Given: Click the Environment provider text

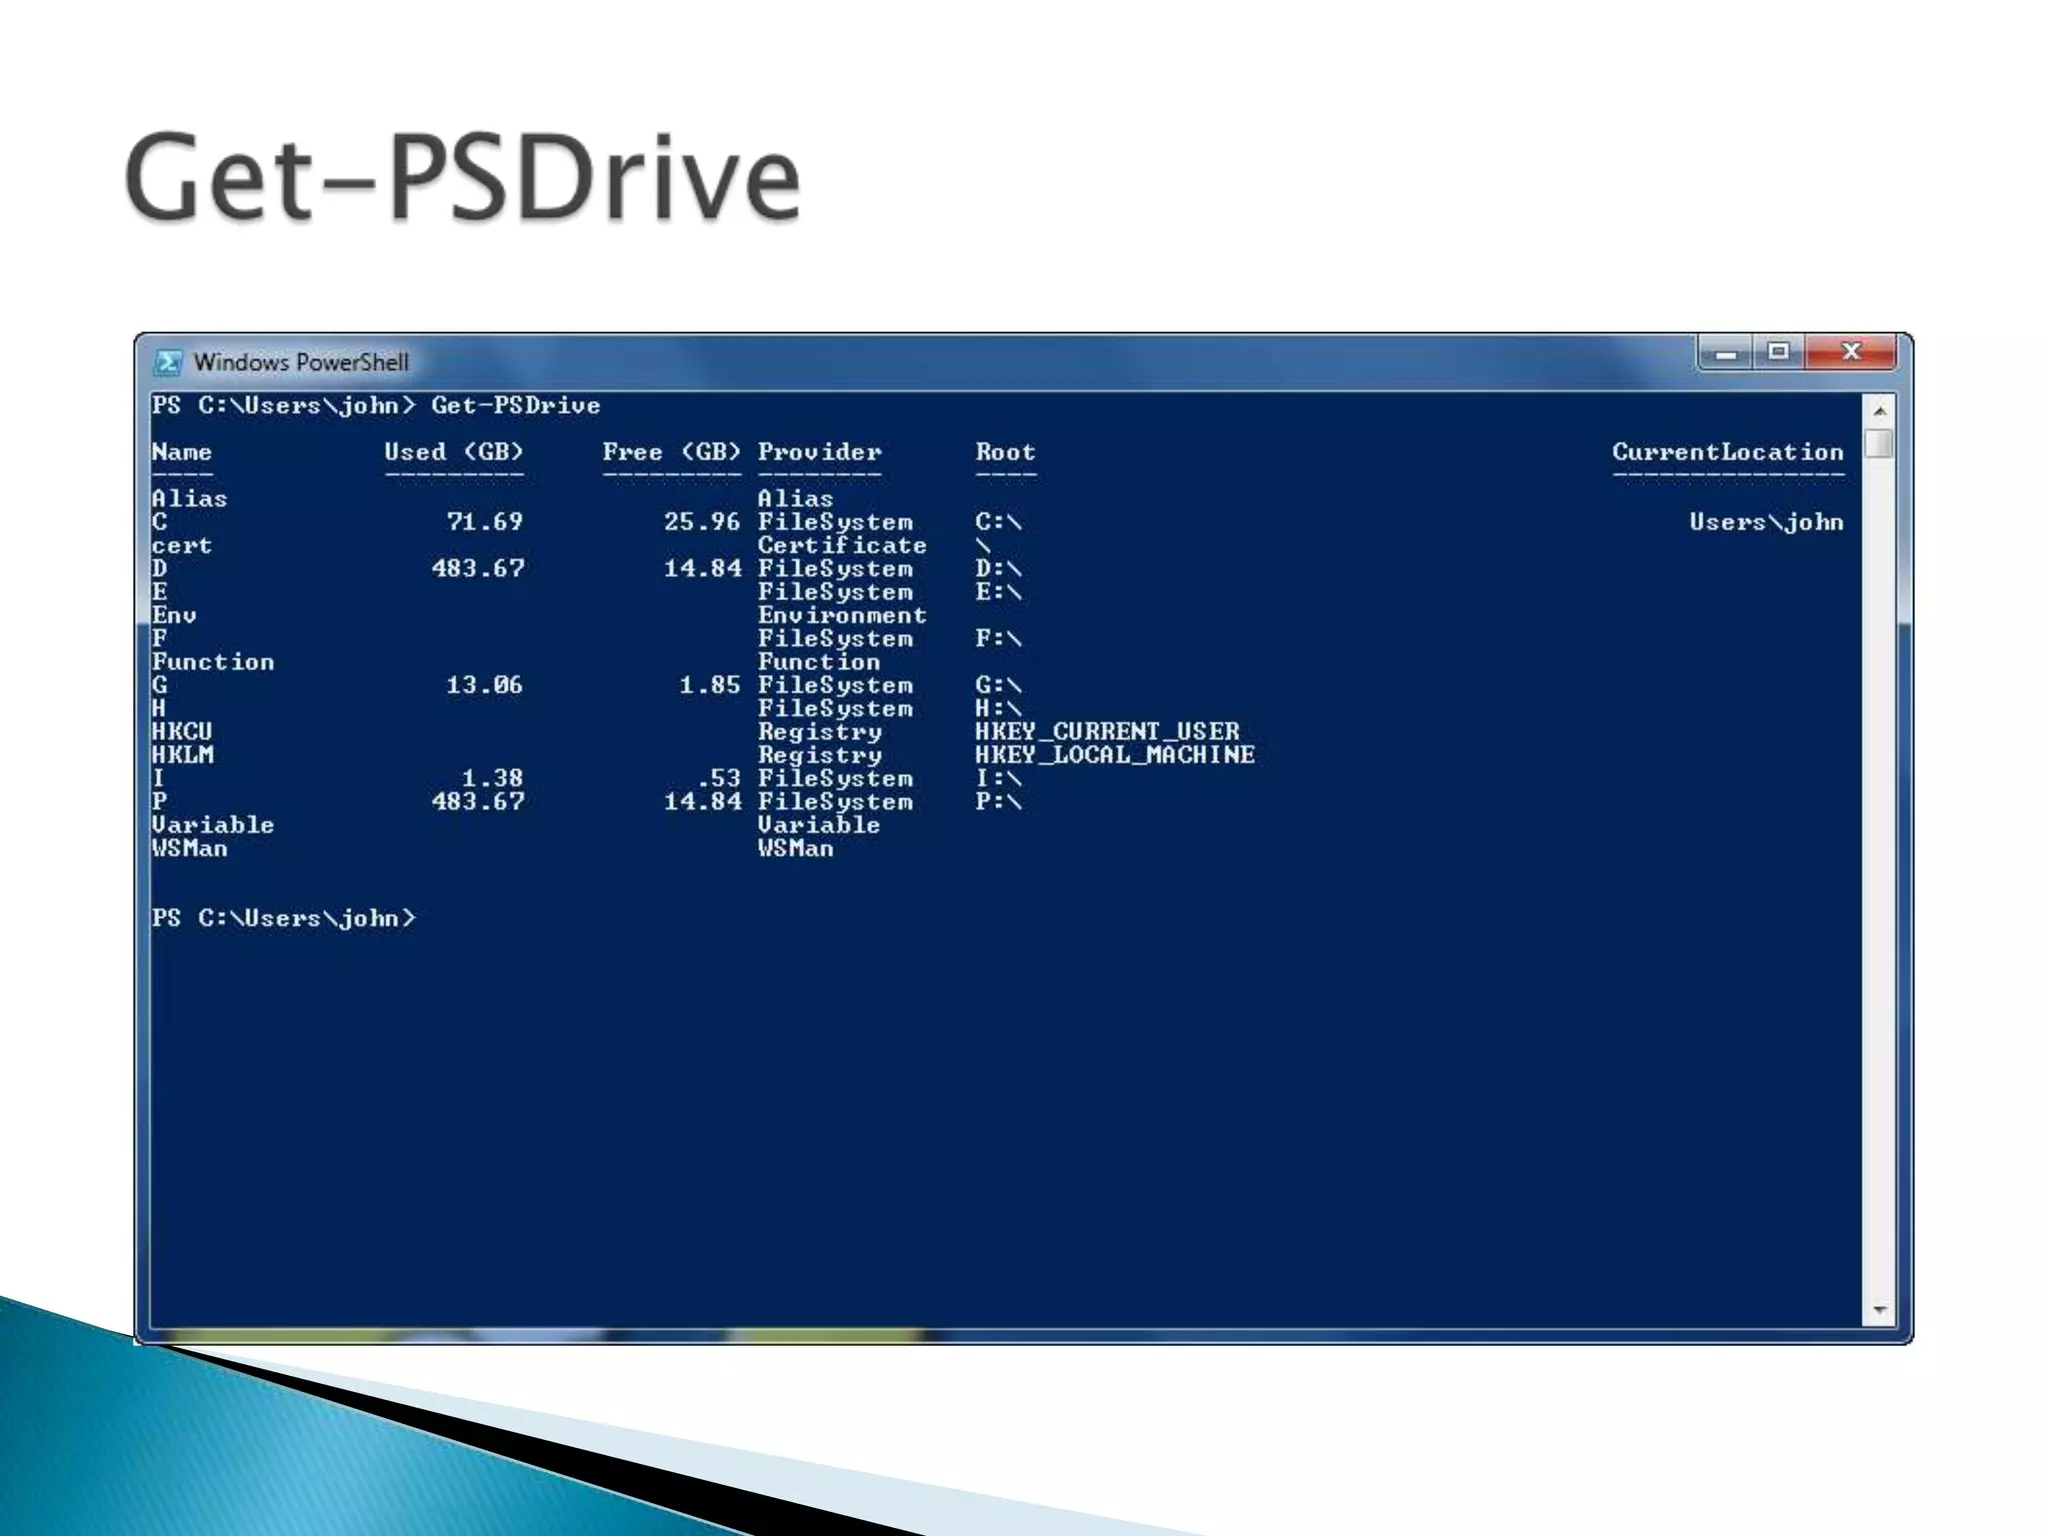Looking at the screenshot, I should [x=843, y=615].
